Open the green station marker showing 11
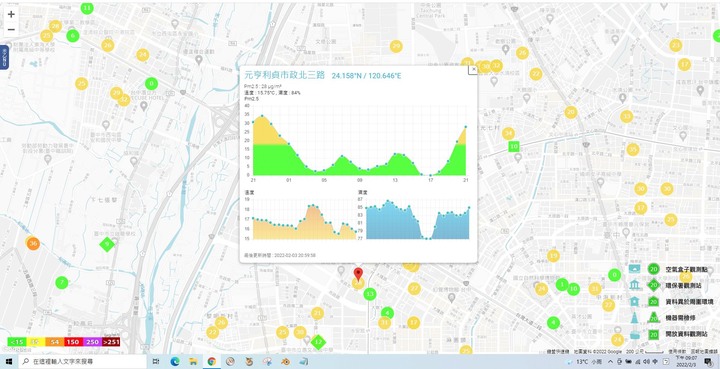The image size is (720, 369). (x=87, y=8)
